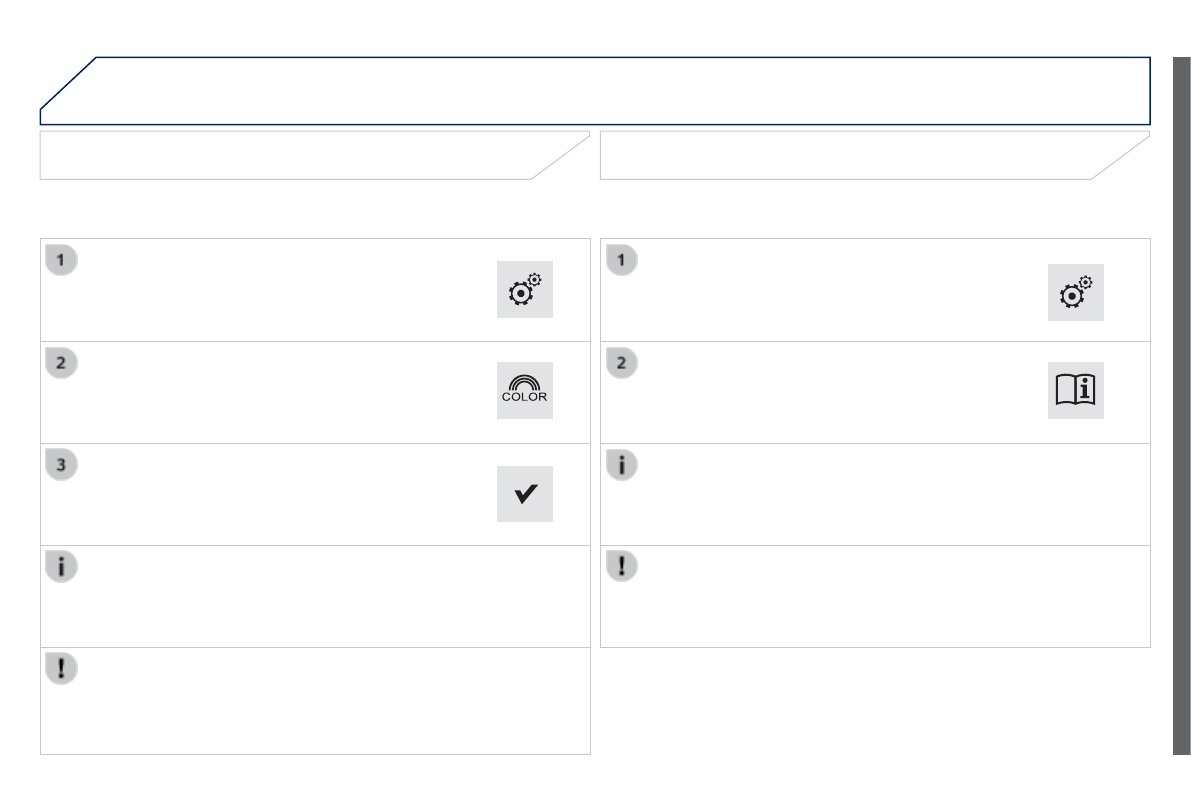The width and height of the screenshot is (1191, 794).
Task: Click the right section header box
Action: coord(860,155)
